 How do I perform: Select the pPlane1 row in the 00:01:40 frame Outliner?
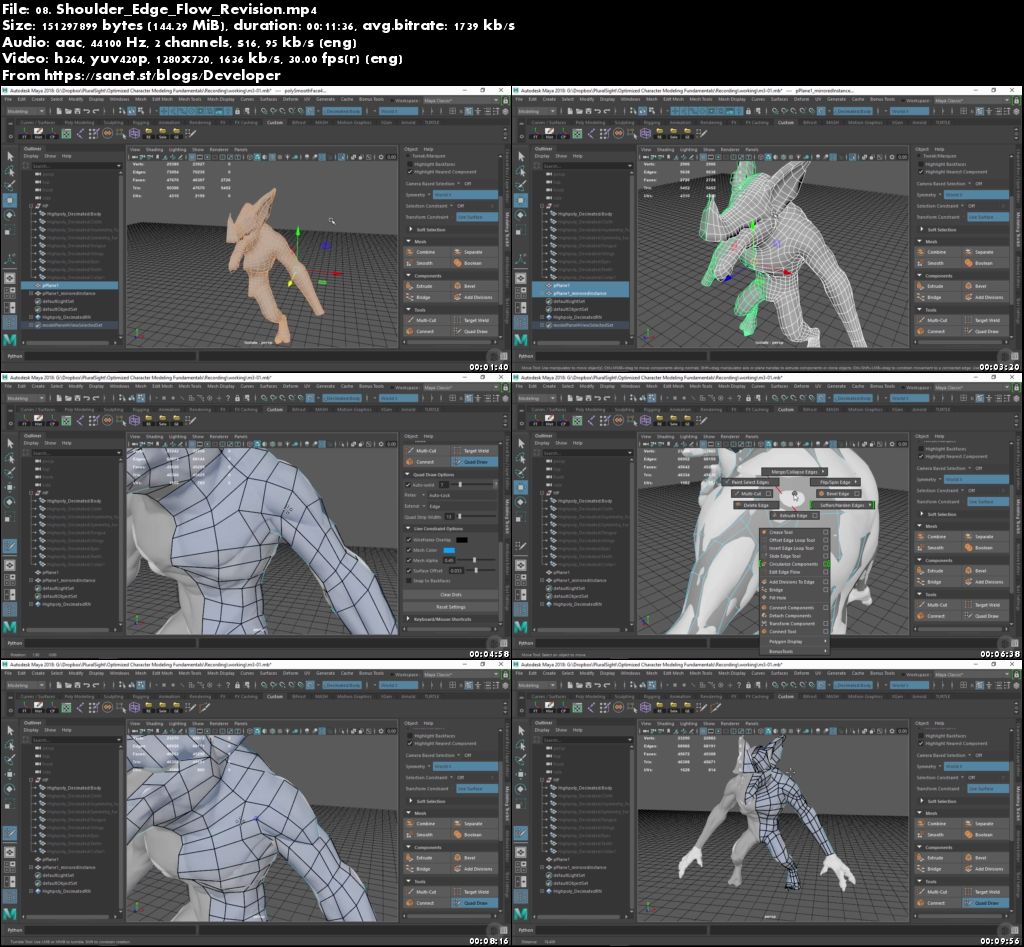(x=71, y=285)
